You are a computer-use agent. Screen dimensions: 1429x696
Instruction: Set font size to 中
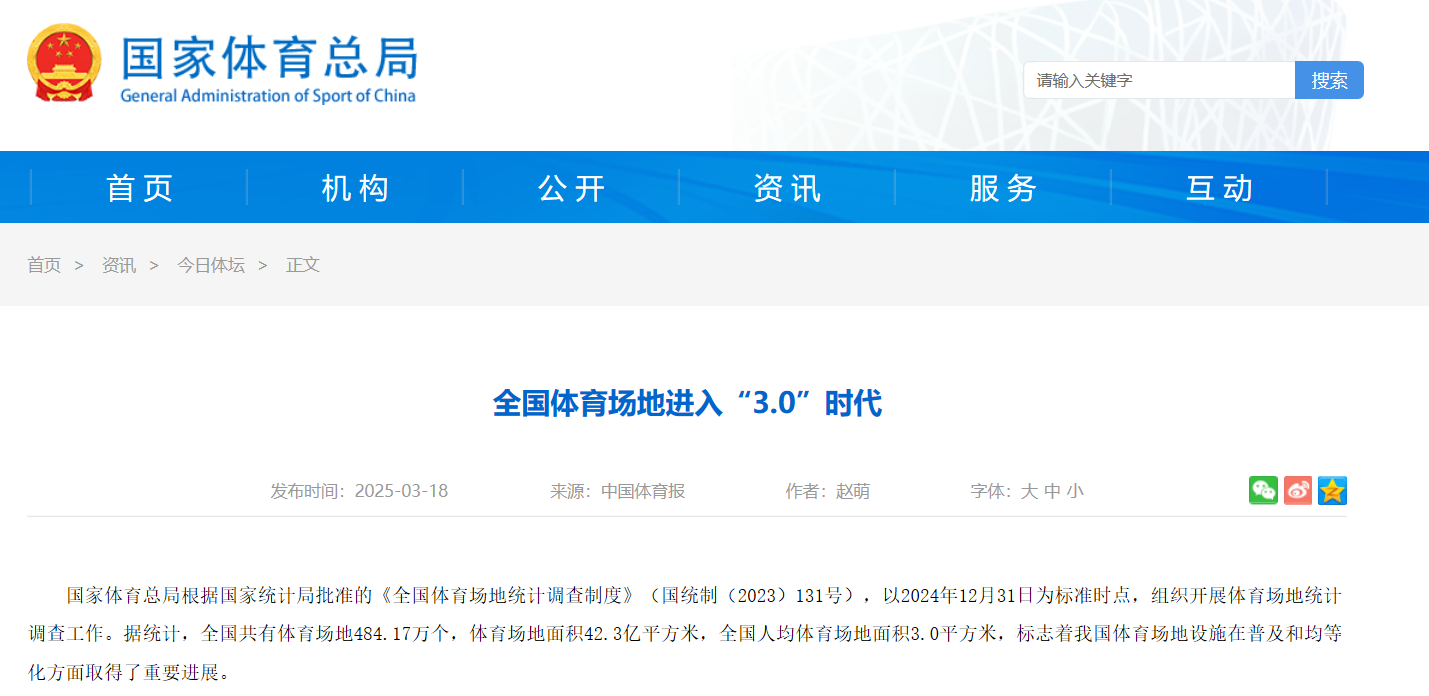point(1052,491)
